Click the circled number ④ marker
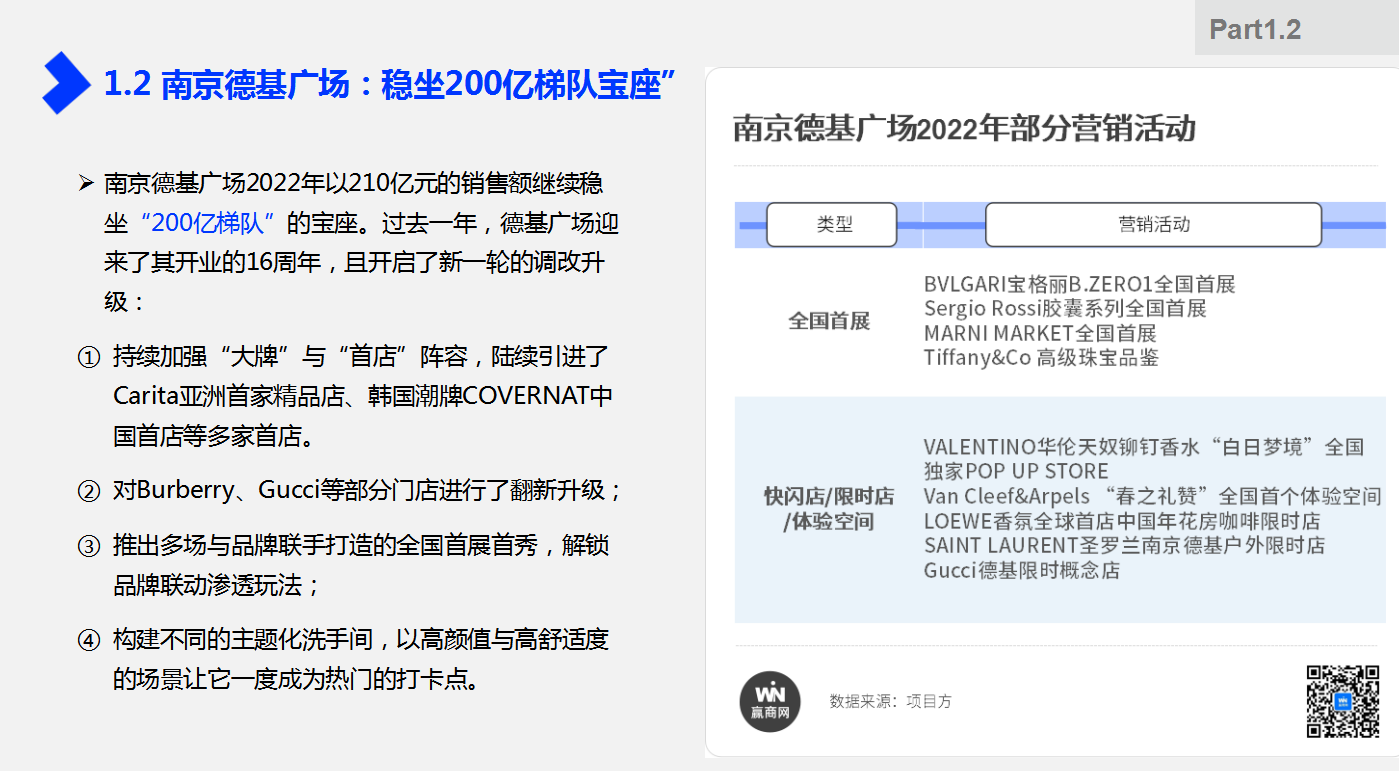This screenshot has height=771, width=1399. [89, 641]
